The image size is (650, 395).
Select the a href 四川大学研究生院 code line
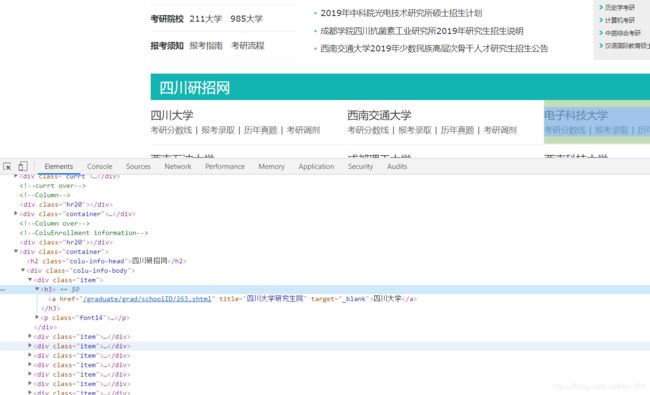[233, 299]
